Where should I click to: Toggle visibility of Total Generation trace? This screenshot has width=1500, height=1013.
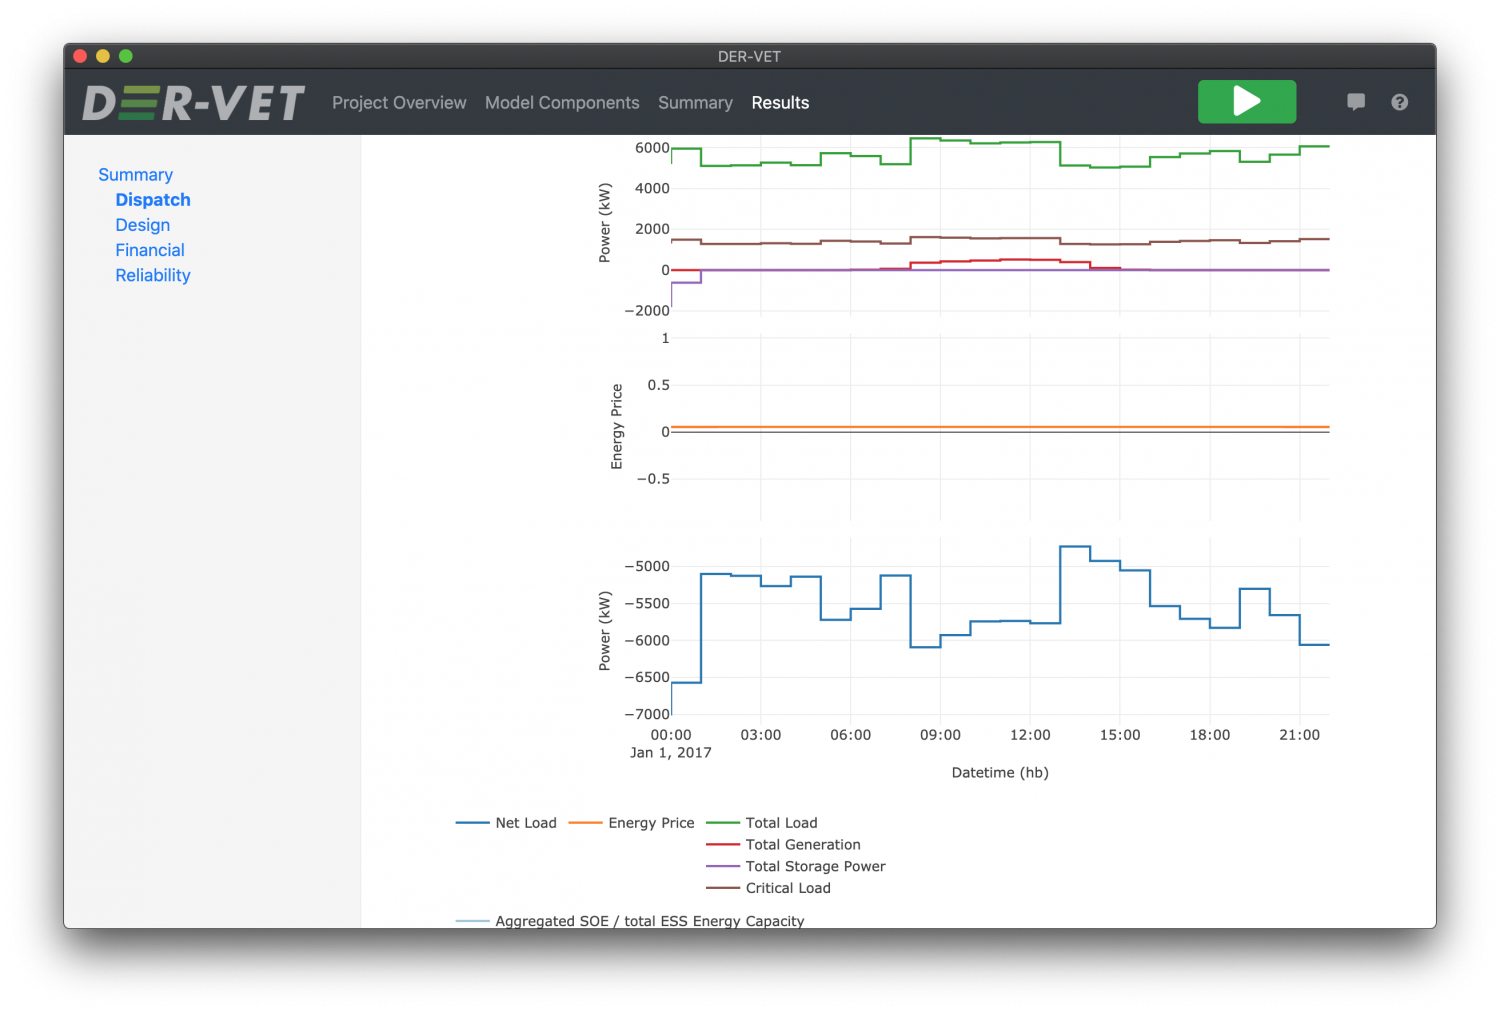(802, 844)
